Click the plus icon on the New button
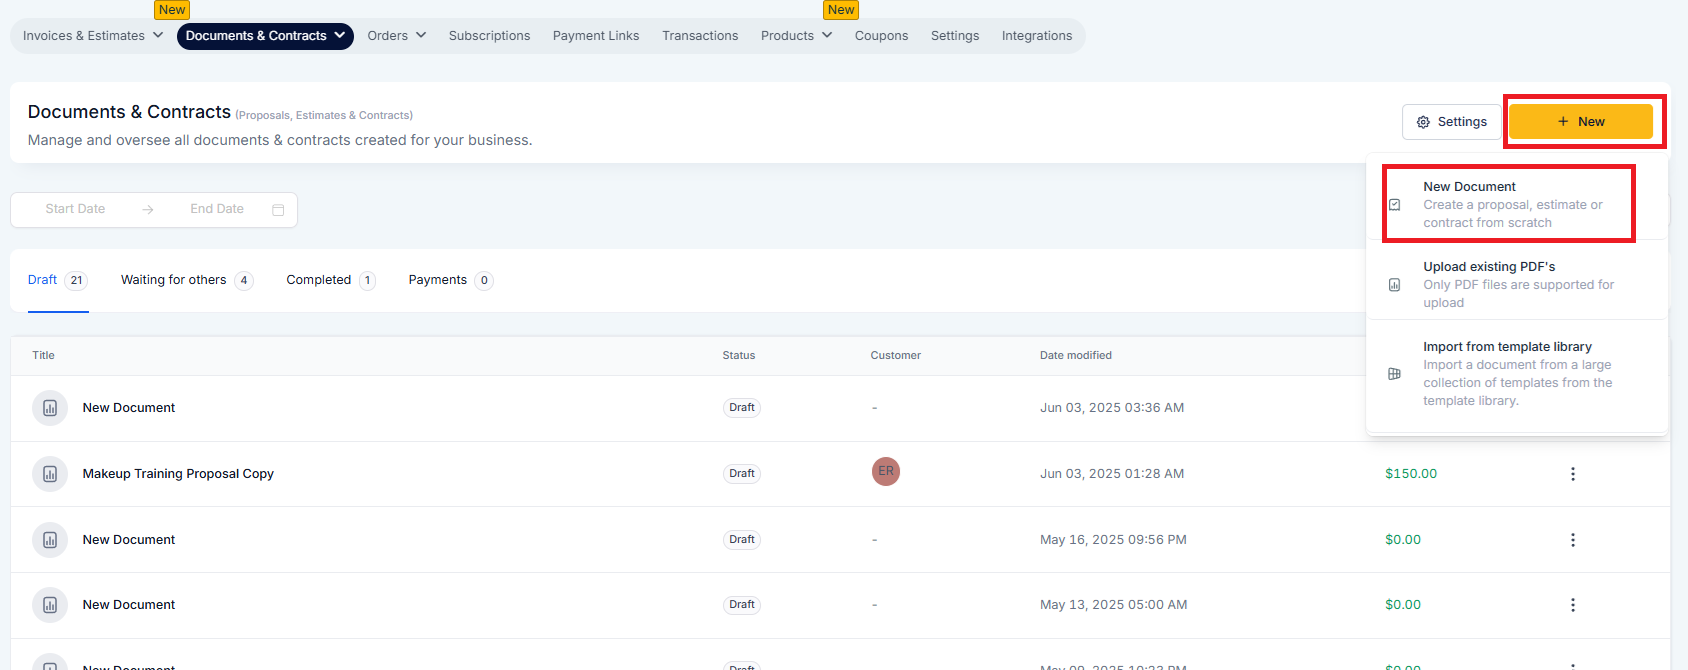This screenshot has width=1688, height=670. point(1563,121)
